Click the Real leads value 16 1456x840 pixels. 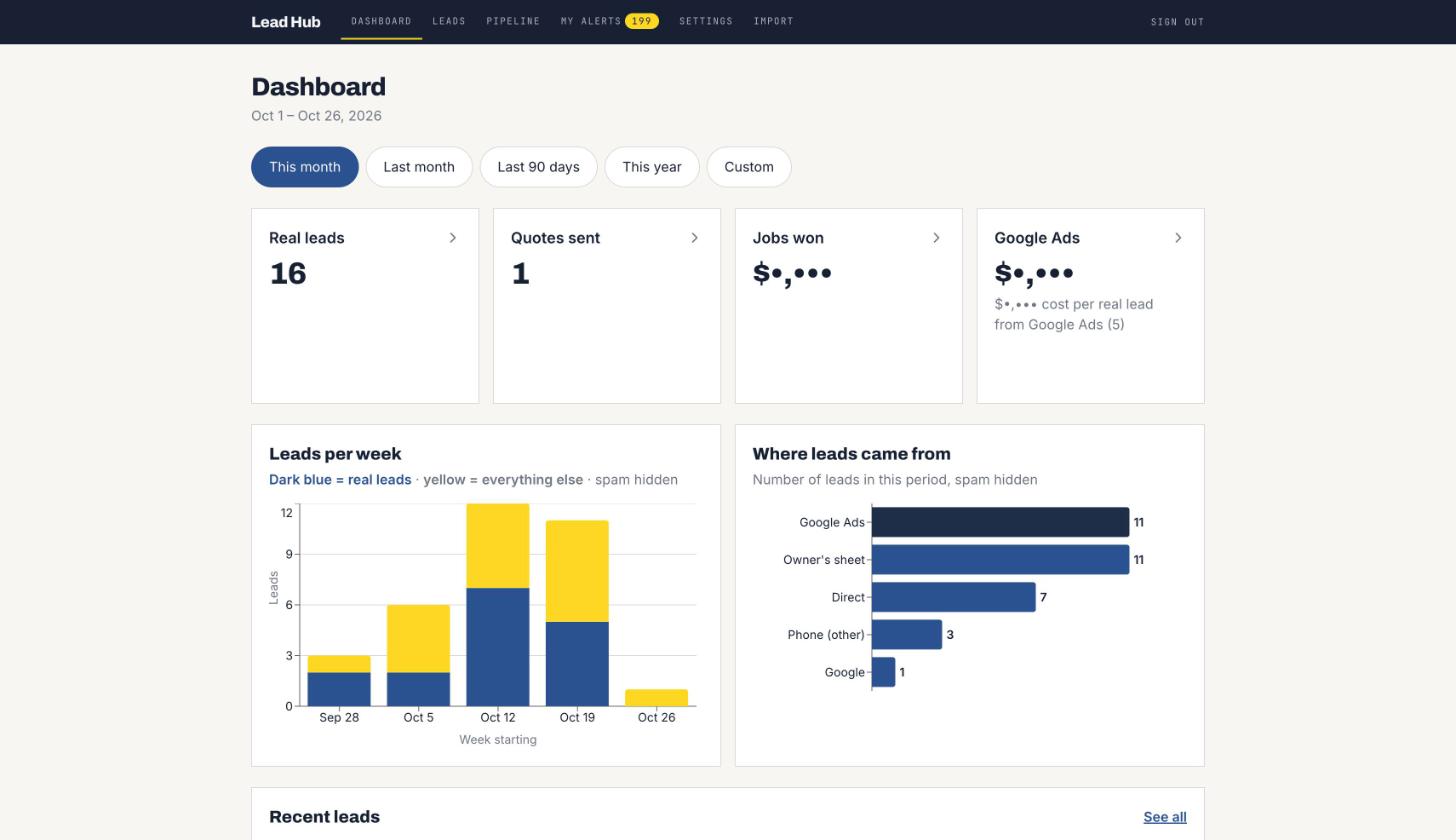[x=288, y=273]
